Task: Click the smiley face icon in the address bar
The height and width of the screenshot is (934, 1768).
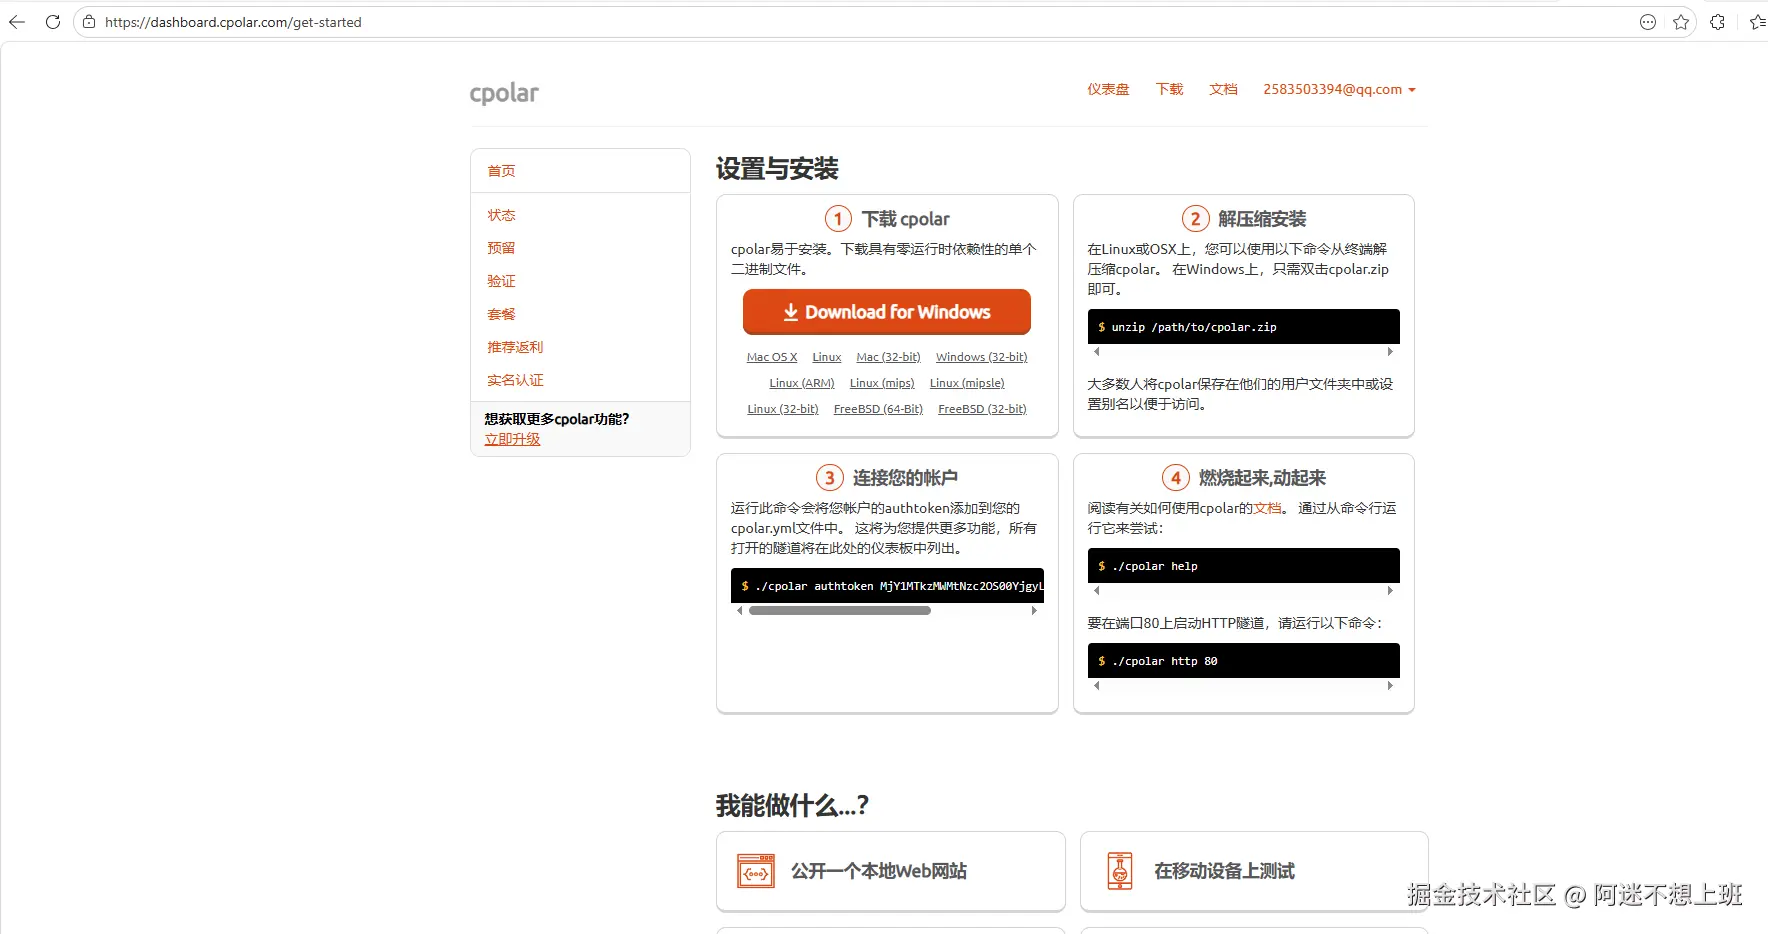Action: [x=1648, y=22]
